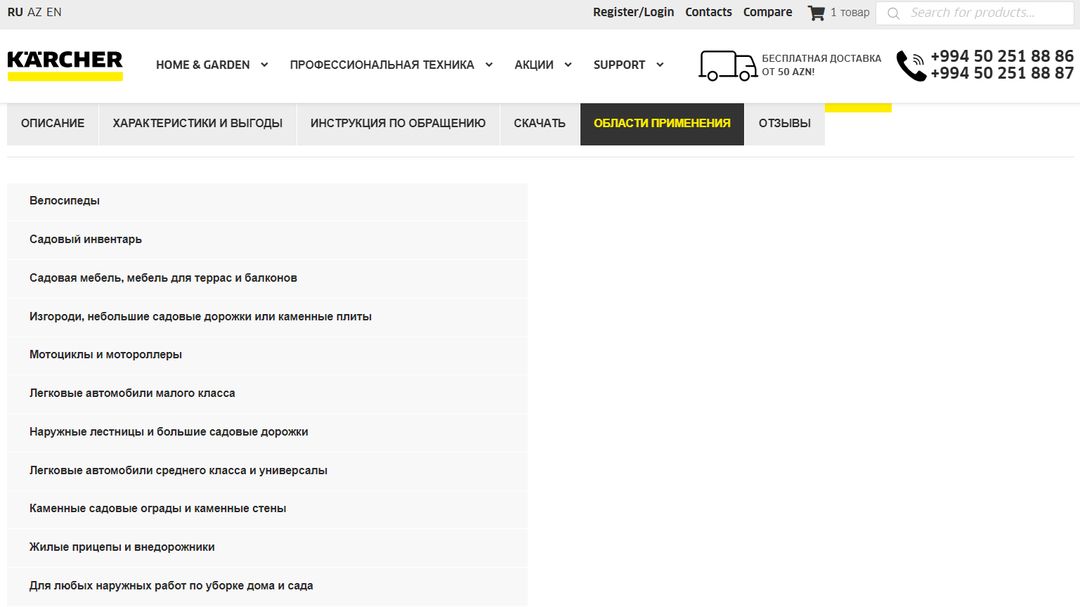The height and width of the screenshot is (607, 1080).
Task: Click the delivery truck icon
Action: pyautogui.click(x=727, y=65)
